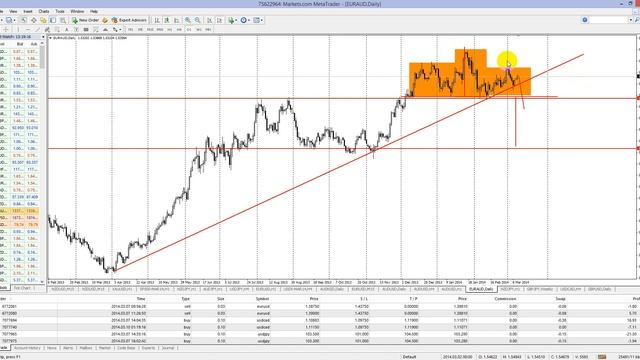Screen dimensions: 640x360
Task: Open the EURAUD,Daily chart title triangle
Action: tap(50, 38)
